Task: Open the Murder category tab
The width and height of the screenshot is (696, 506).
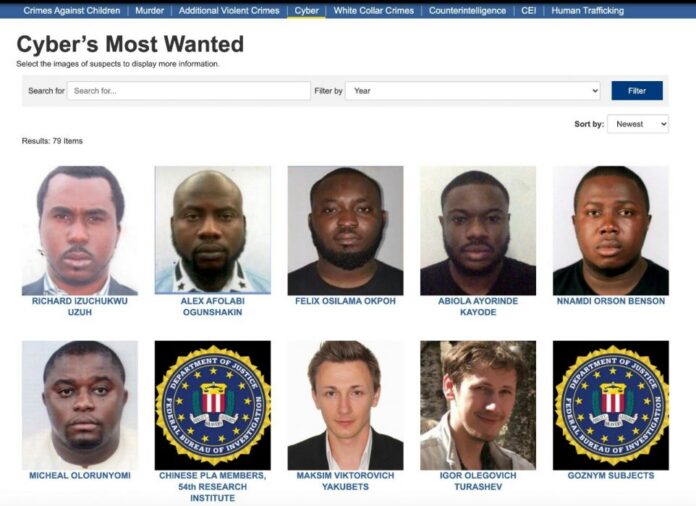Action: click(x=150, y=11)
